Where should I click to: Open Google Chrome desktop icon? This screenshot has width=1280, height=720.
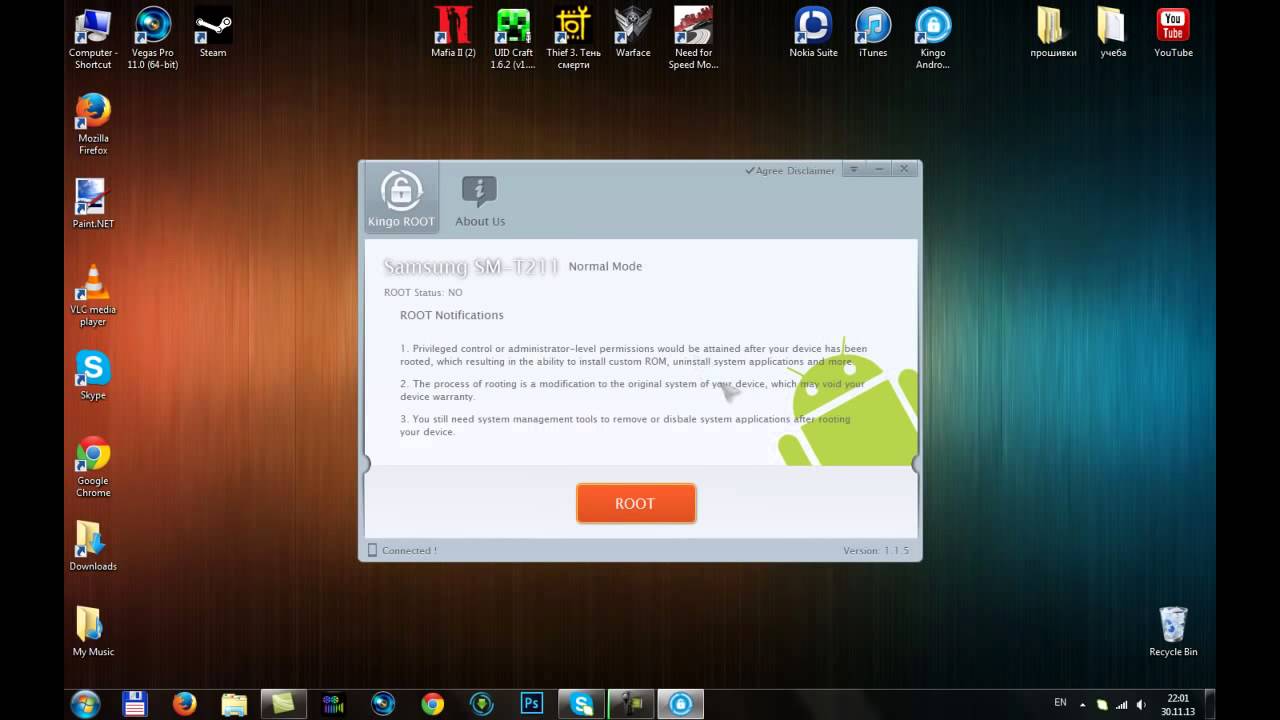pos(93,466)
